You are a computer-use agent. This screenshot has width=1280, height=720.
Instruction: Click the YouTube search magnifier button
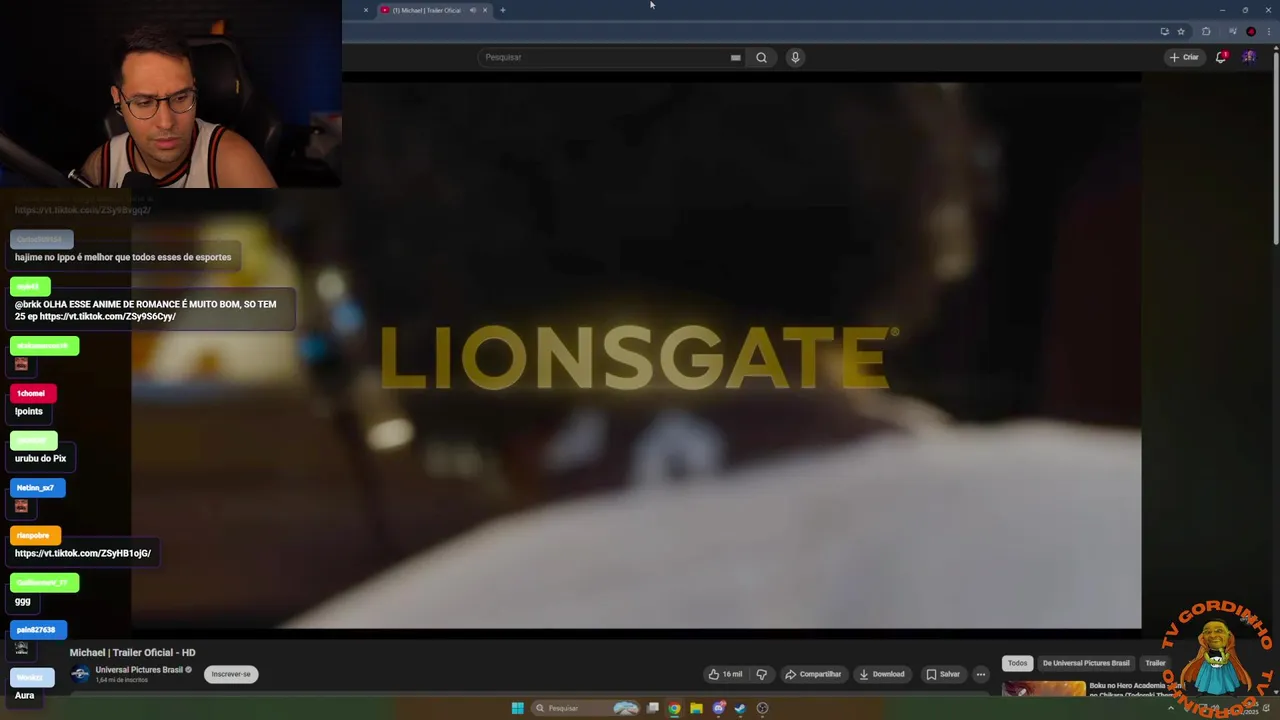pos(761,57)
